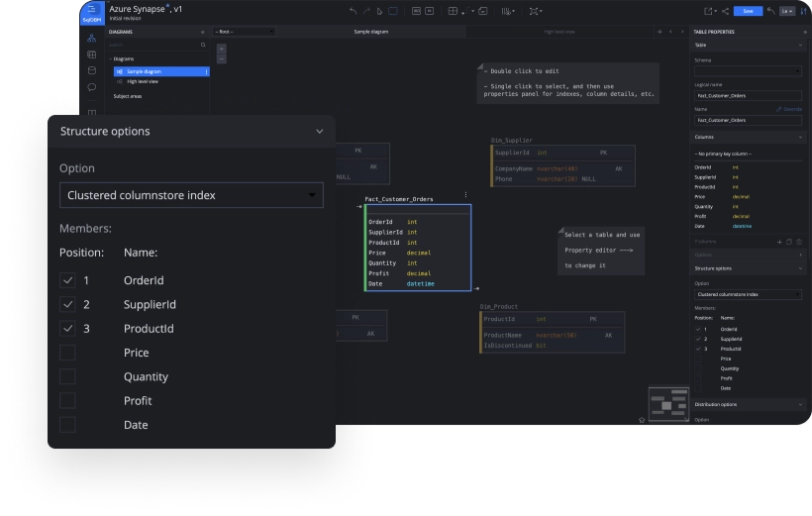This screenshot has height=516, width=812.
Task: Select the pointer cursor tool
Action: coord(379,11)
